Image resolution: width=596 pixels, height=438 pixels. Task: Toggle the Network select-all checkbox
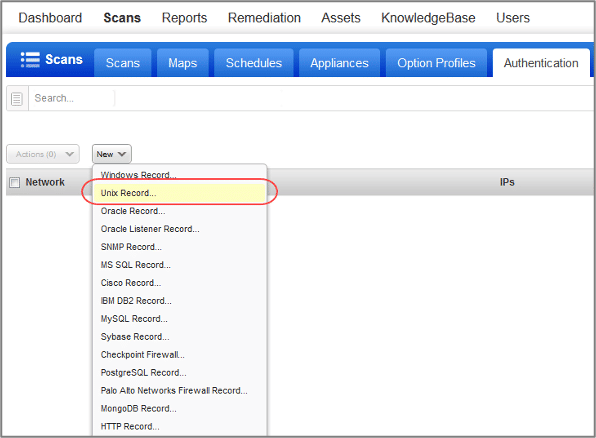coord(14,182)
